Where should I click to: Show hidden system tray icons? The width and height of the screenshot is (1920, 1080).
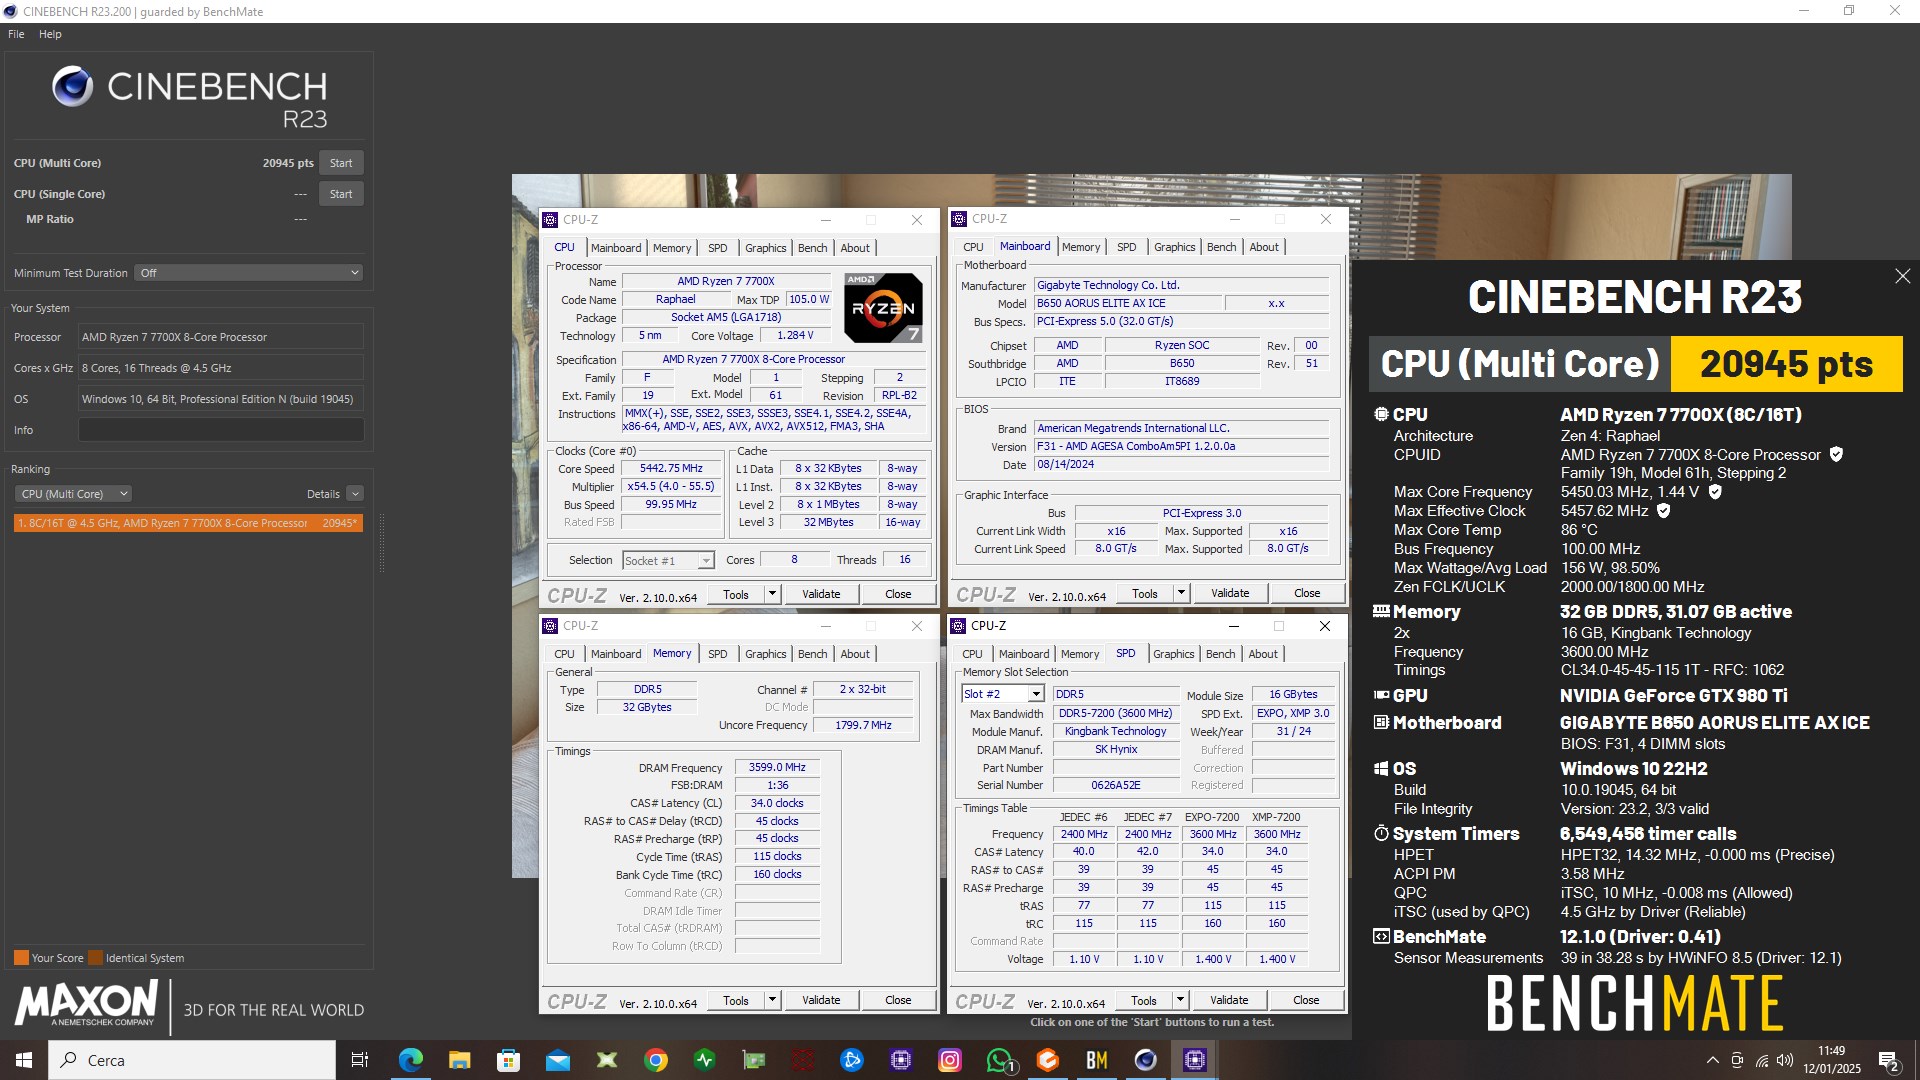[x=1712, y=1060]
